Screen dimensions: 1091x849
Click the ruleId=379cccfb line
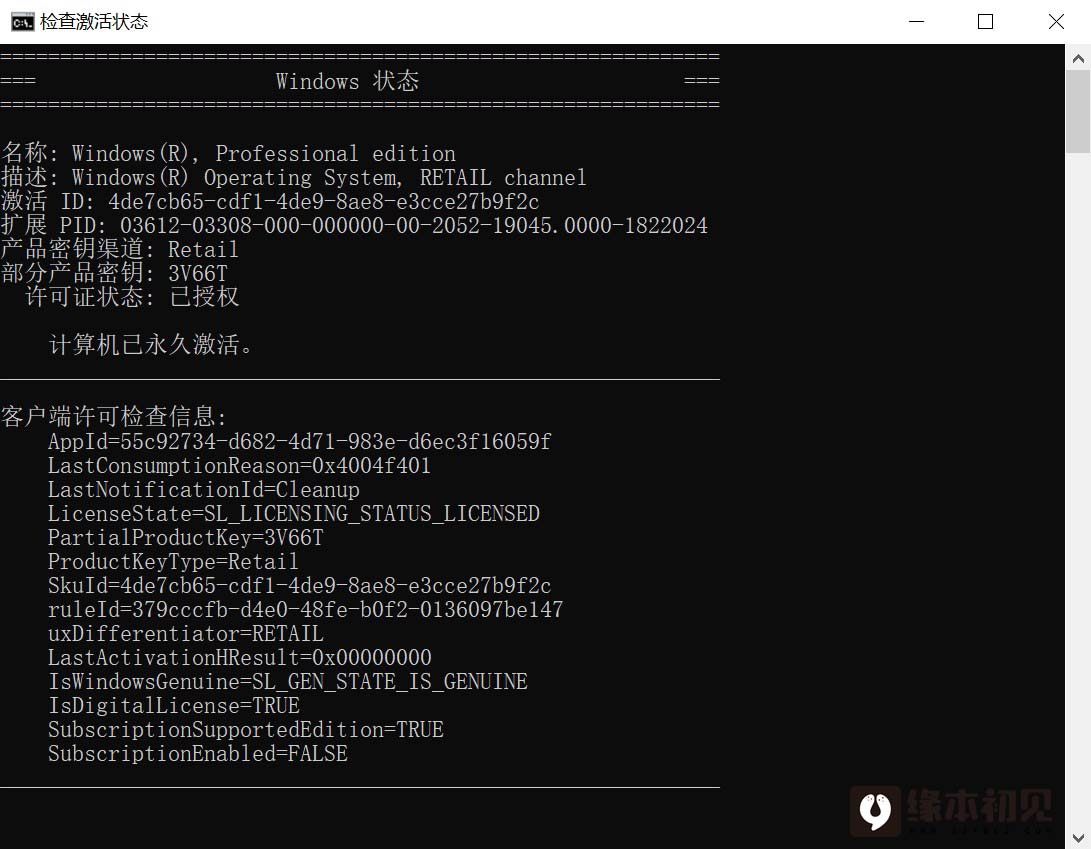(x=305, y=610)
